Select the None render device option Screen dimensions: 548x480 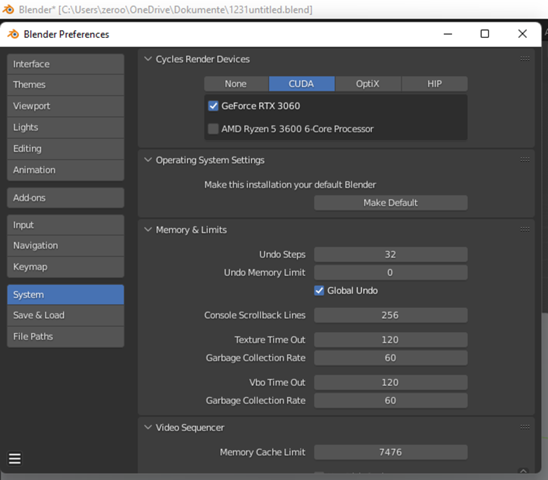coord(236,84)
